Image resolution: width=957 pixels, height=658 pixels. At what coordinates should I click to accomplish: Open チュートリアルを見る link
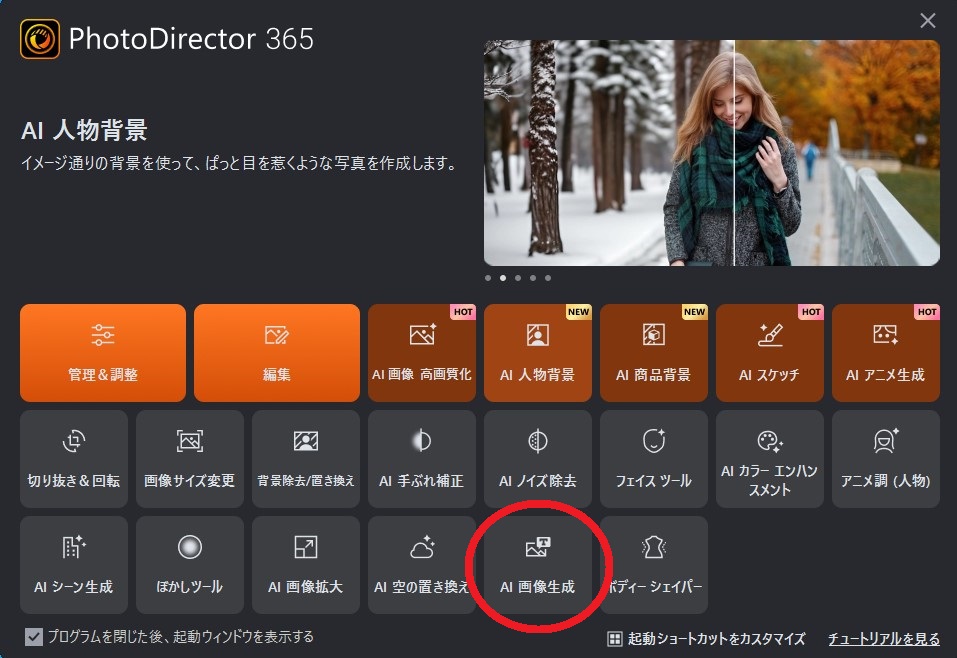click(x=884, y=639)
